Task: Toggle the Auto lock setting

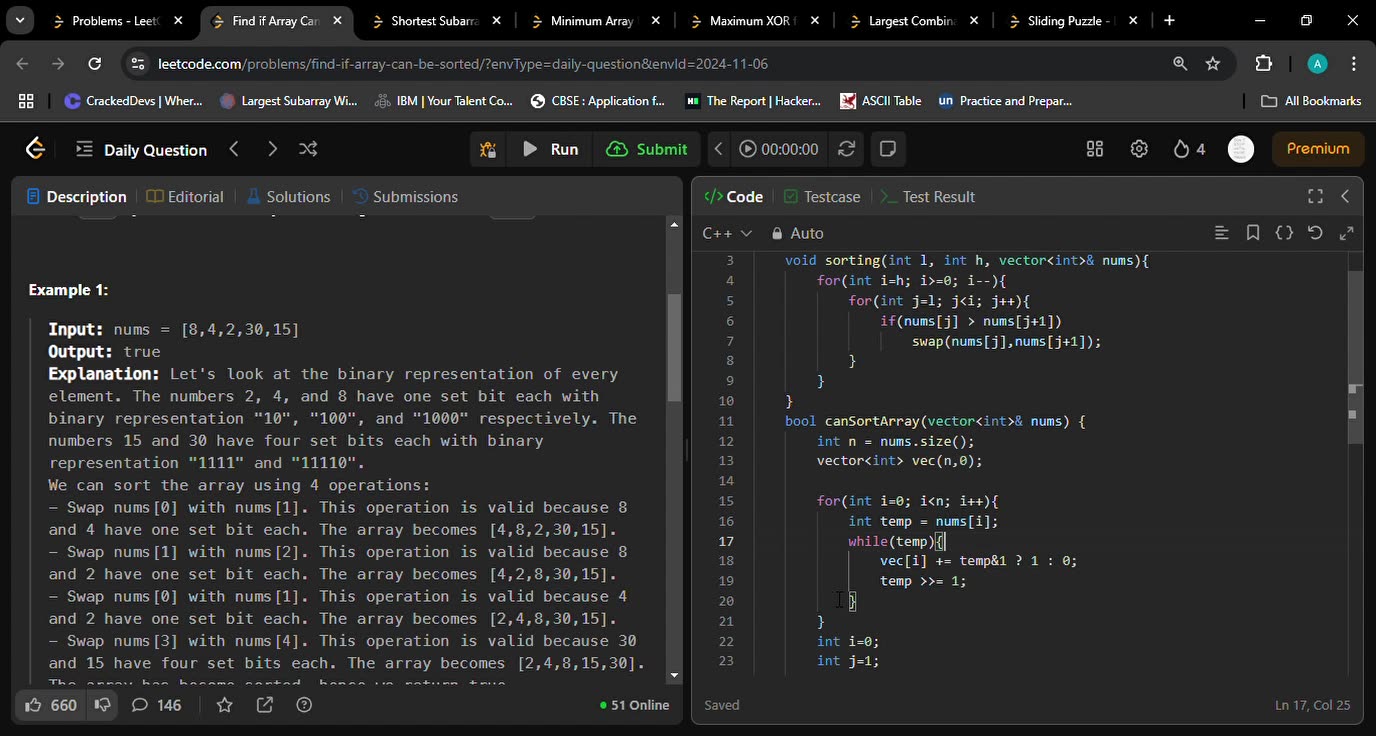Action: 798,233
